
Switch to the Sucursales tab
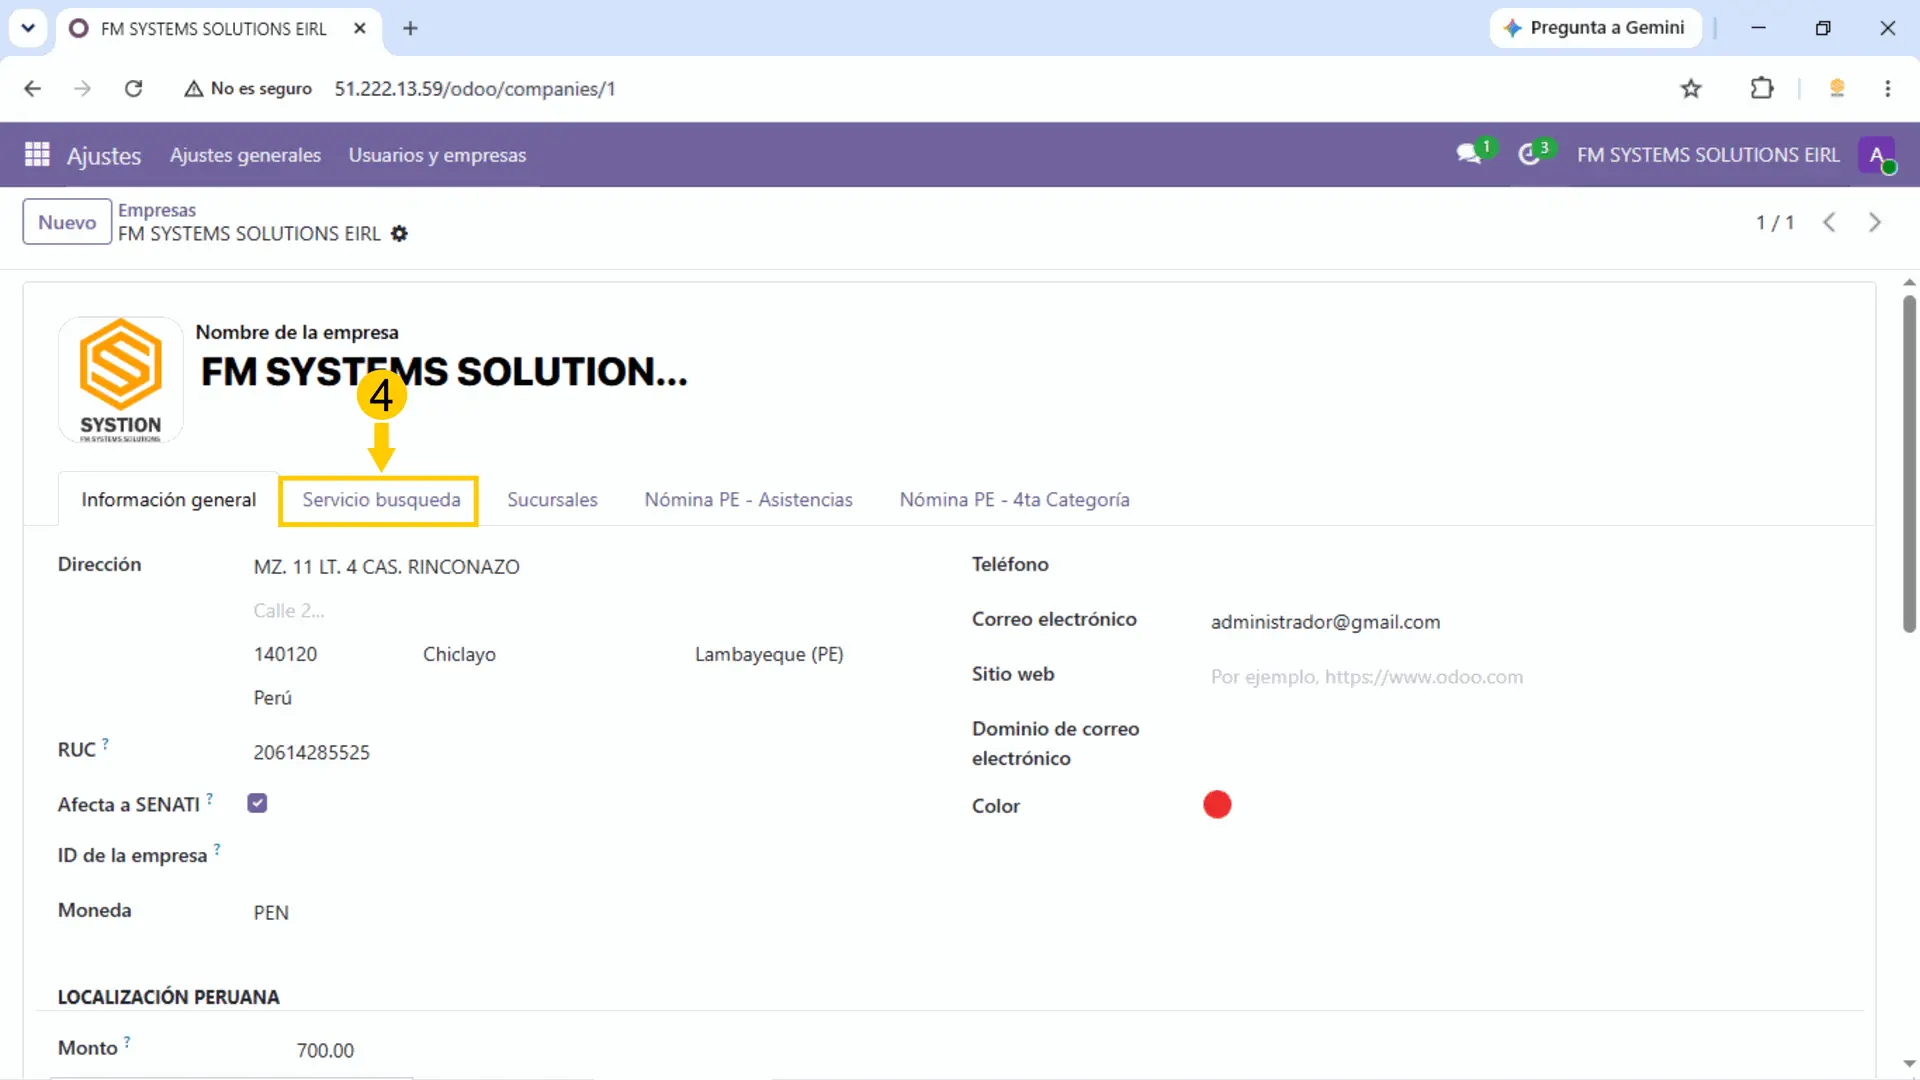(x=552, y=500)
